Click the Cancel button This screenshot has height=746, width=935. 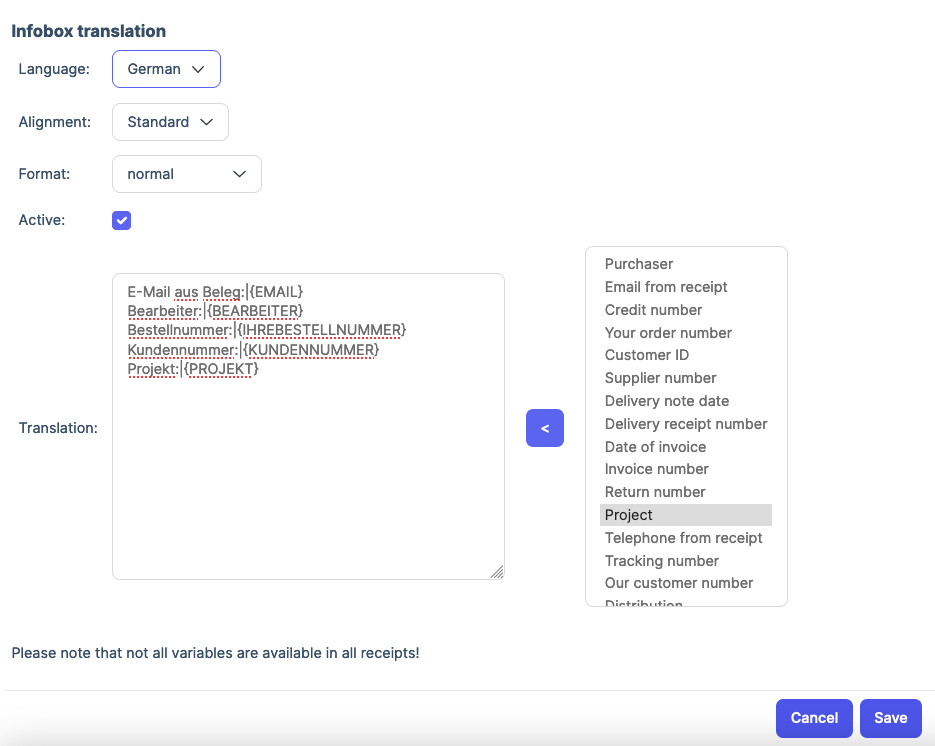point(814,718)
